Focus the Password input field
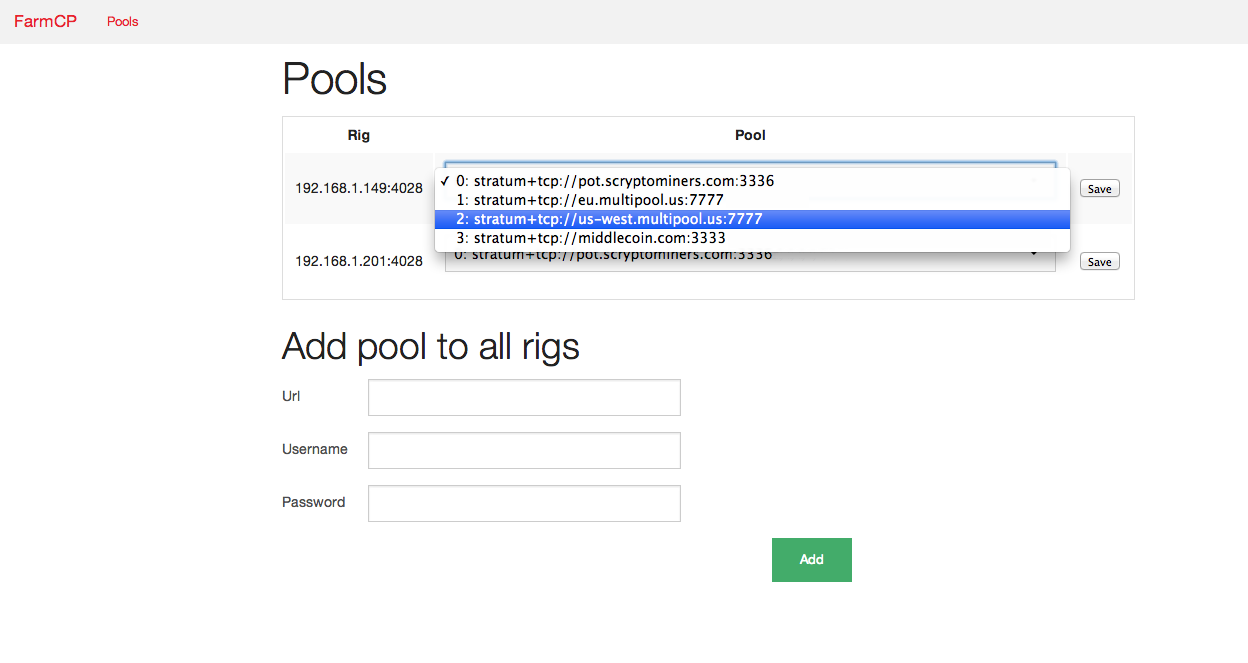Screen dimensions: 1248x663 524,503
